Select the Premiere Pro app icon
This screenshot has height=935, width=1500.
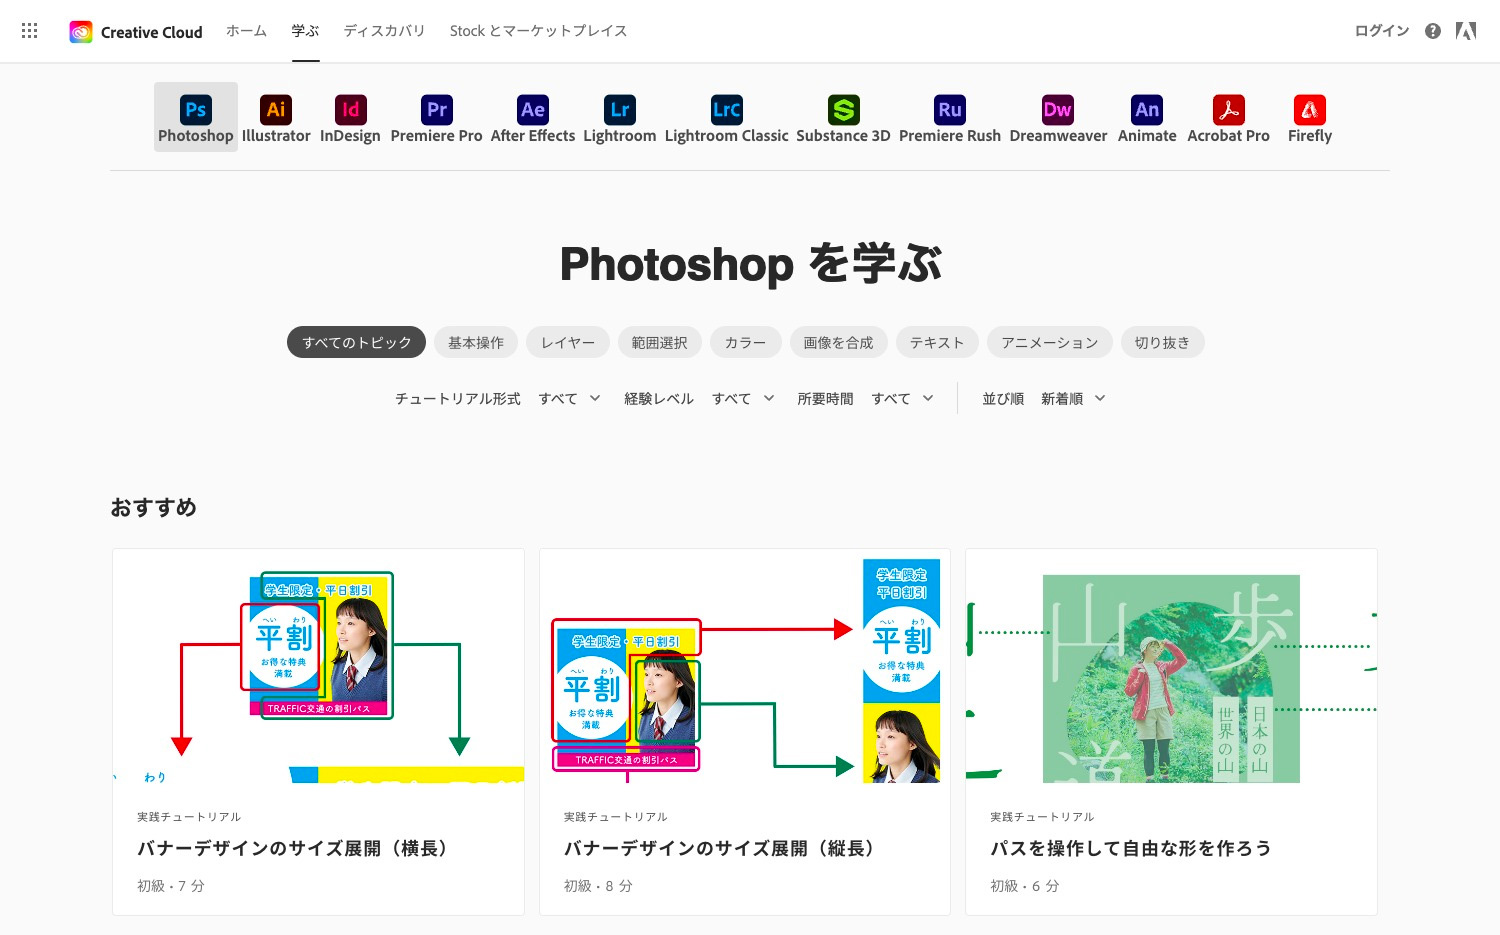point(437,110)
